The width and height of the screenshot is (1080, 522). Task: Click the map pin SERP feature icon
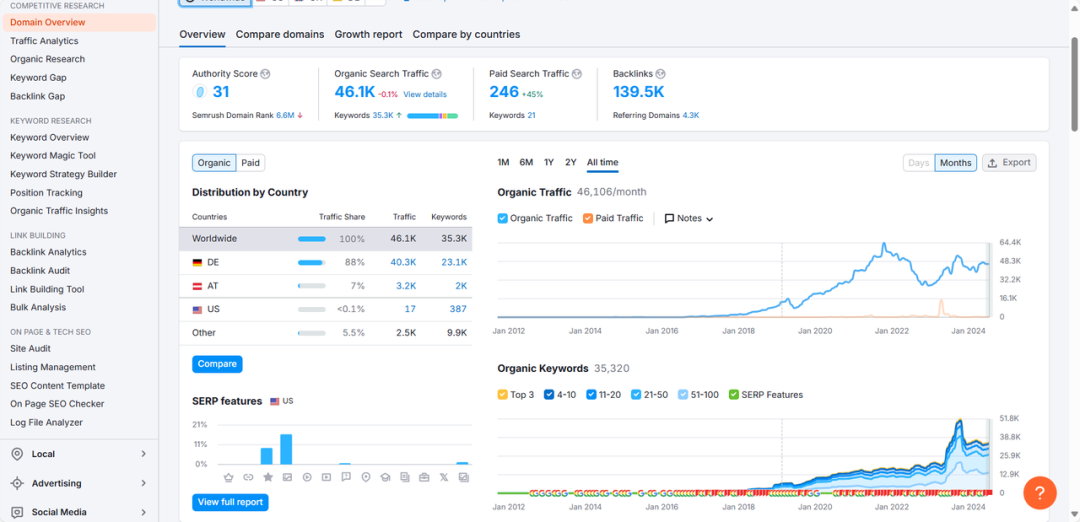(365, 477)
